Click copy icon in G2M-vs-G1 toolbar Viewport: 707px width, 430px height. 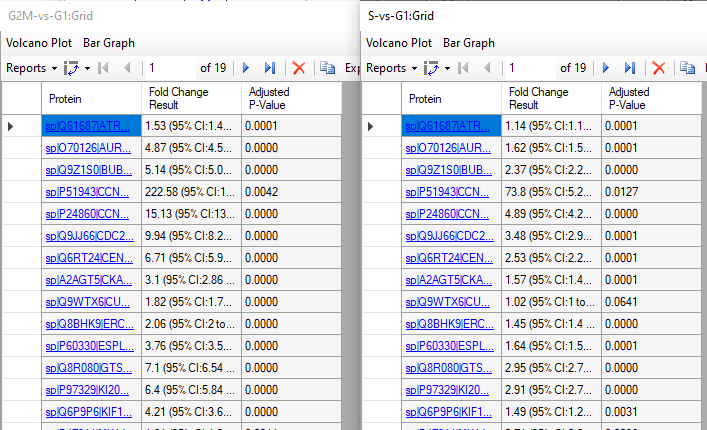tap(327, 68)
